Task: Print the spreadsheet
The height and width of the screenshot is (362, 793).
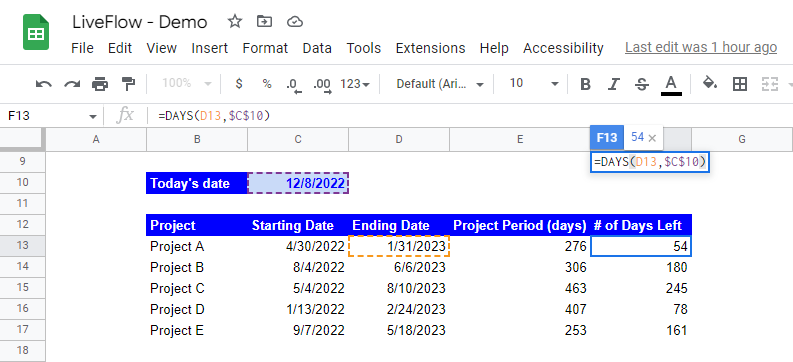Action: pyautogui.click(x=100, y=84)
